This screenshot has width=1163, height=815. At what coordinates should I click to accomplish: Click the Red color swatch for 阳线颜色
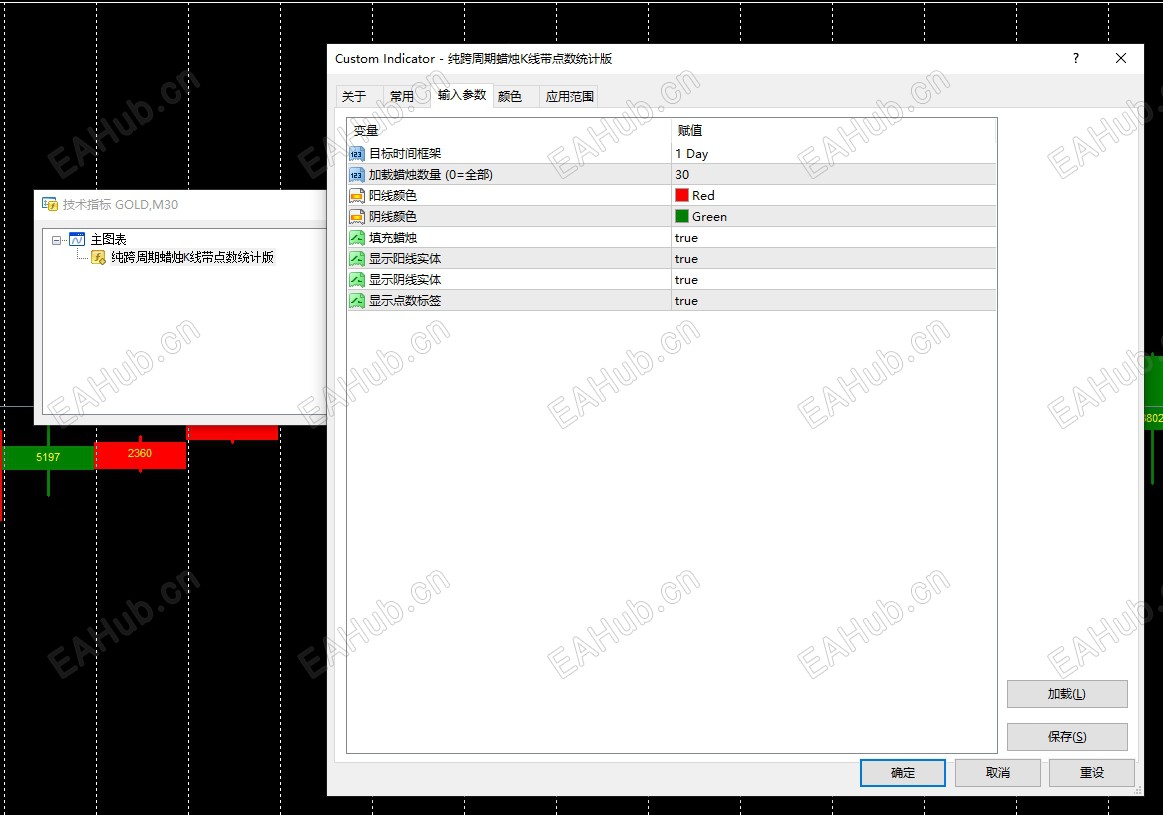pos(683,195)
